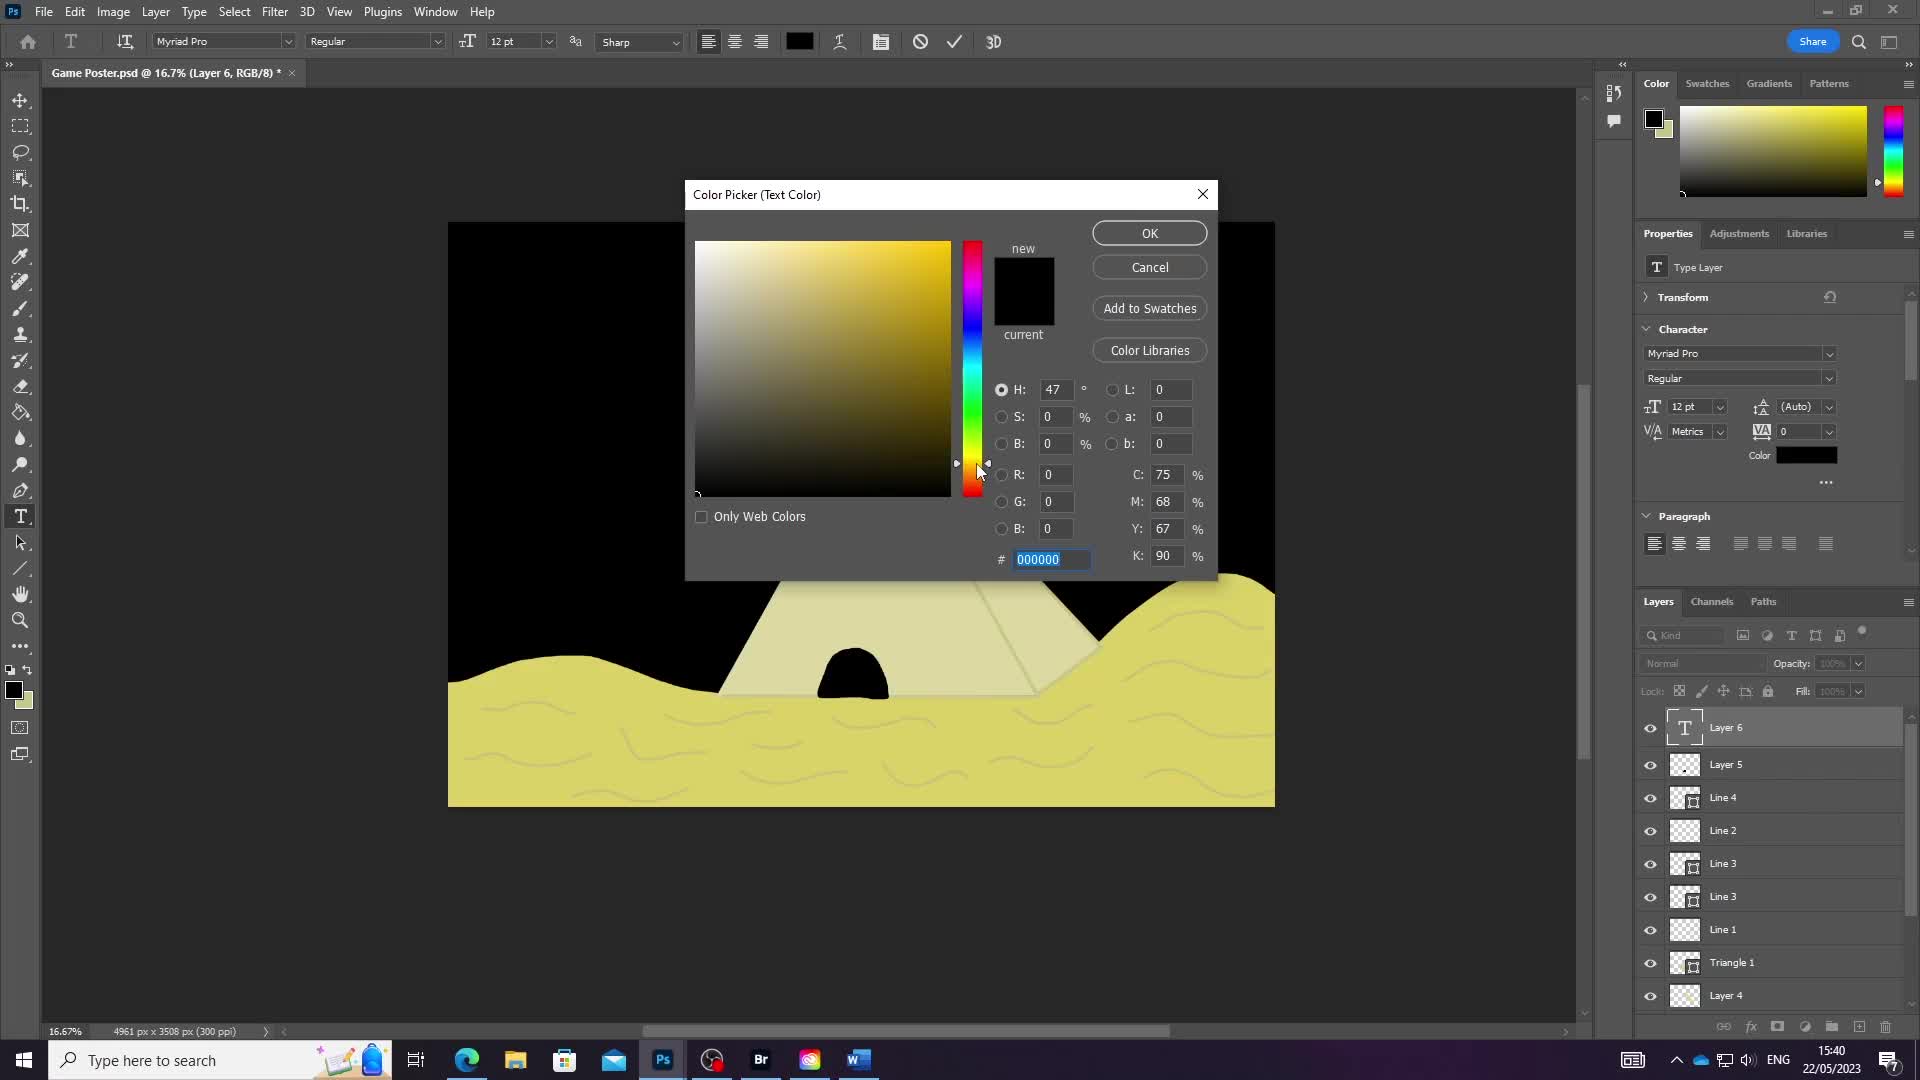Hide Triangle 1 layer with its eye icon

coord(1651,963)
